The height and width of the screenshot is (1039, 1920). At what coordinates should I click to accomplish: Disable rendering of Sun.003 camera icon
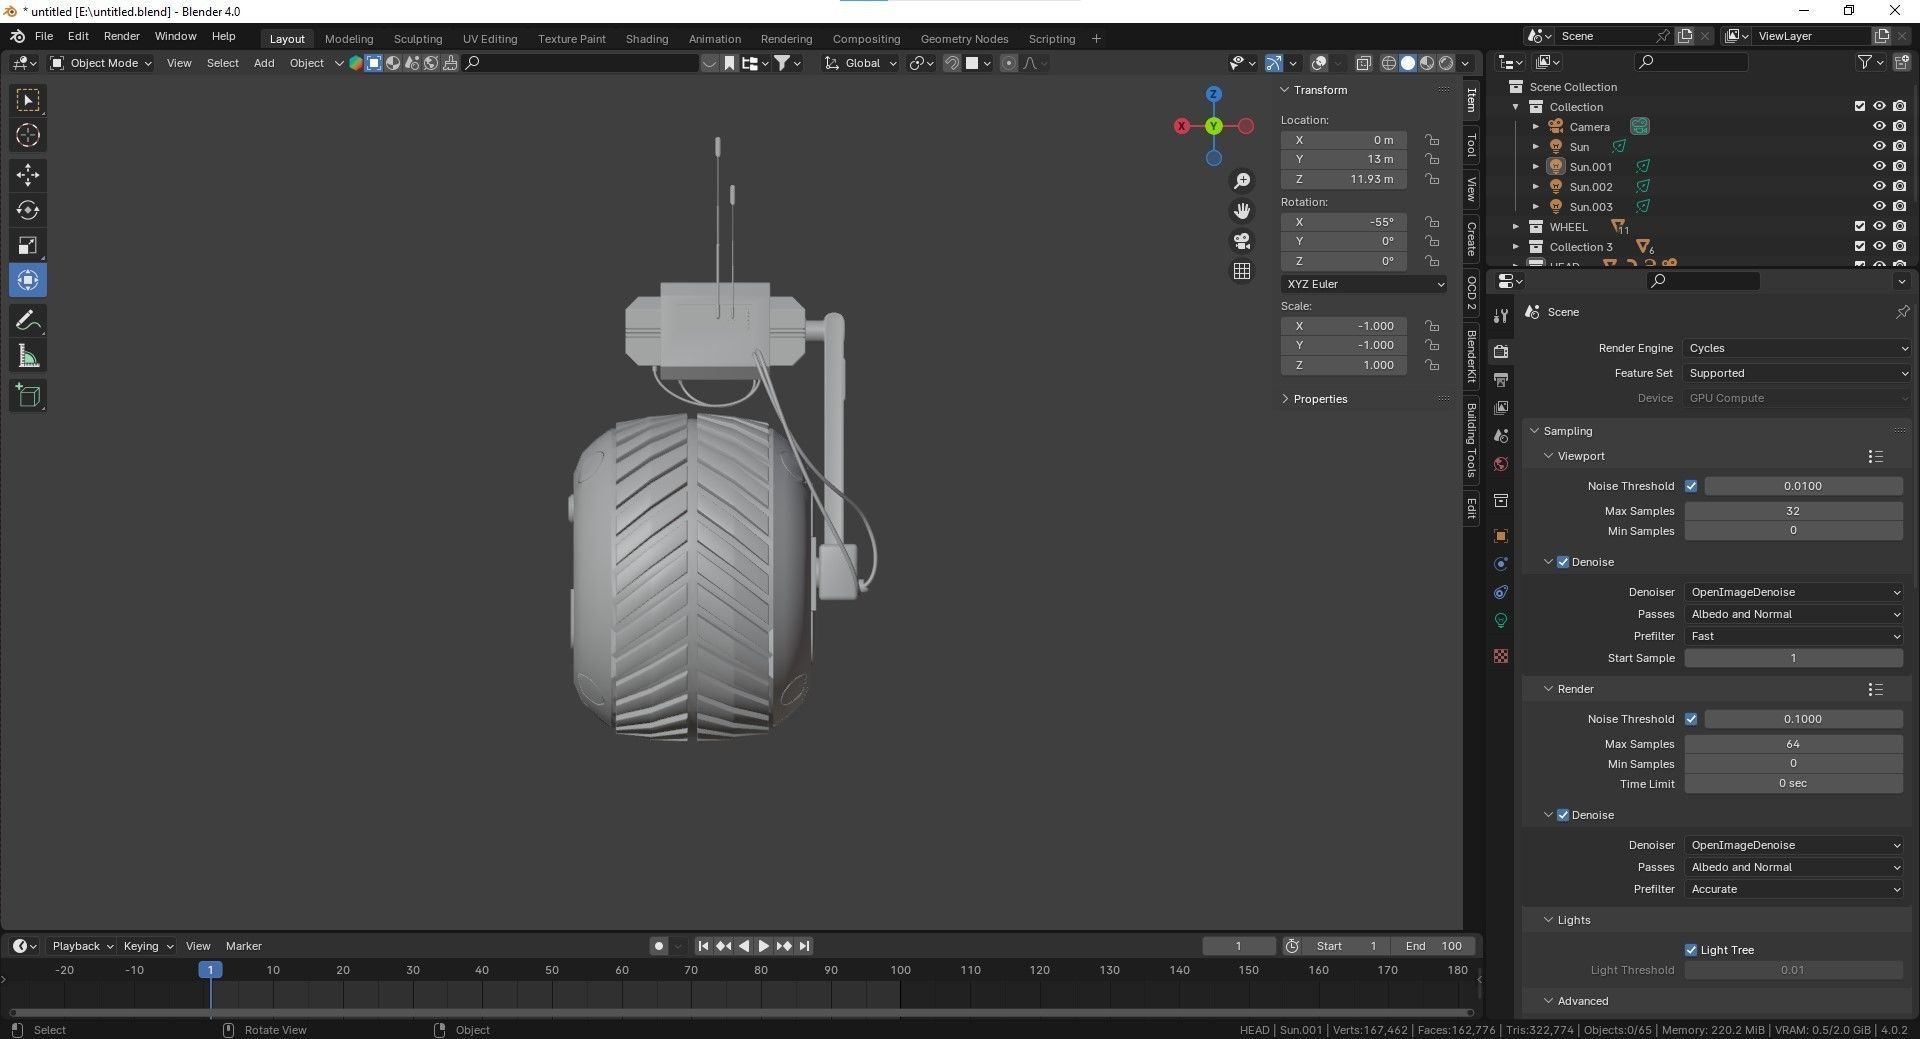coord(1899,207)
